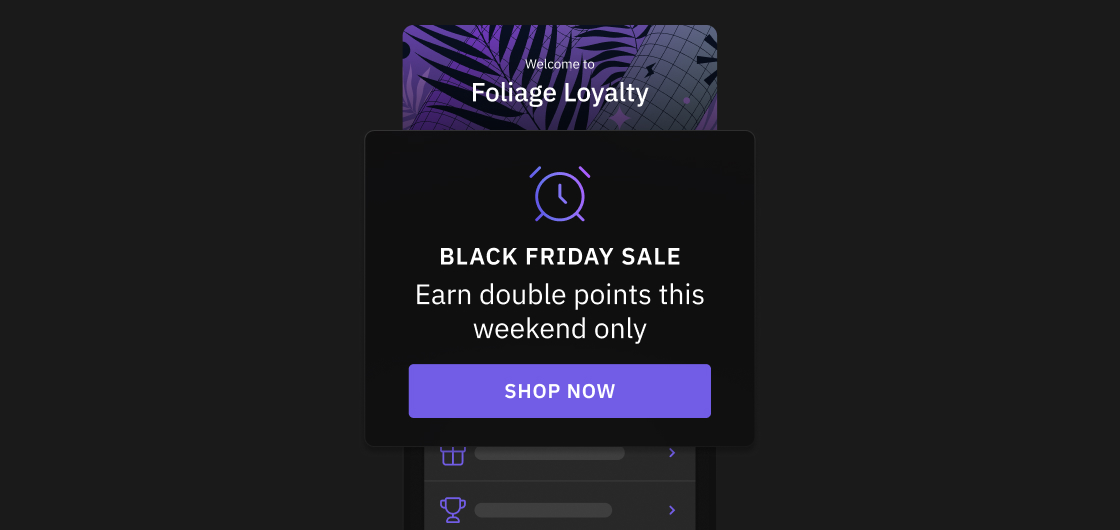
Task: Open the trophy row placeholder label
Action: 543,510
